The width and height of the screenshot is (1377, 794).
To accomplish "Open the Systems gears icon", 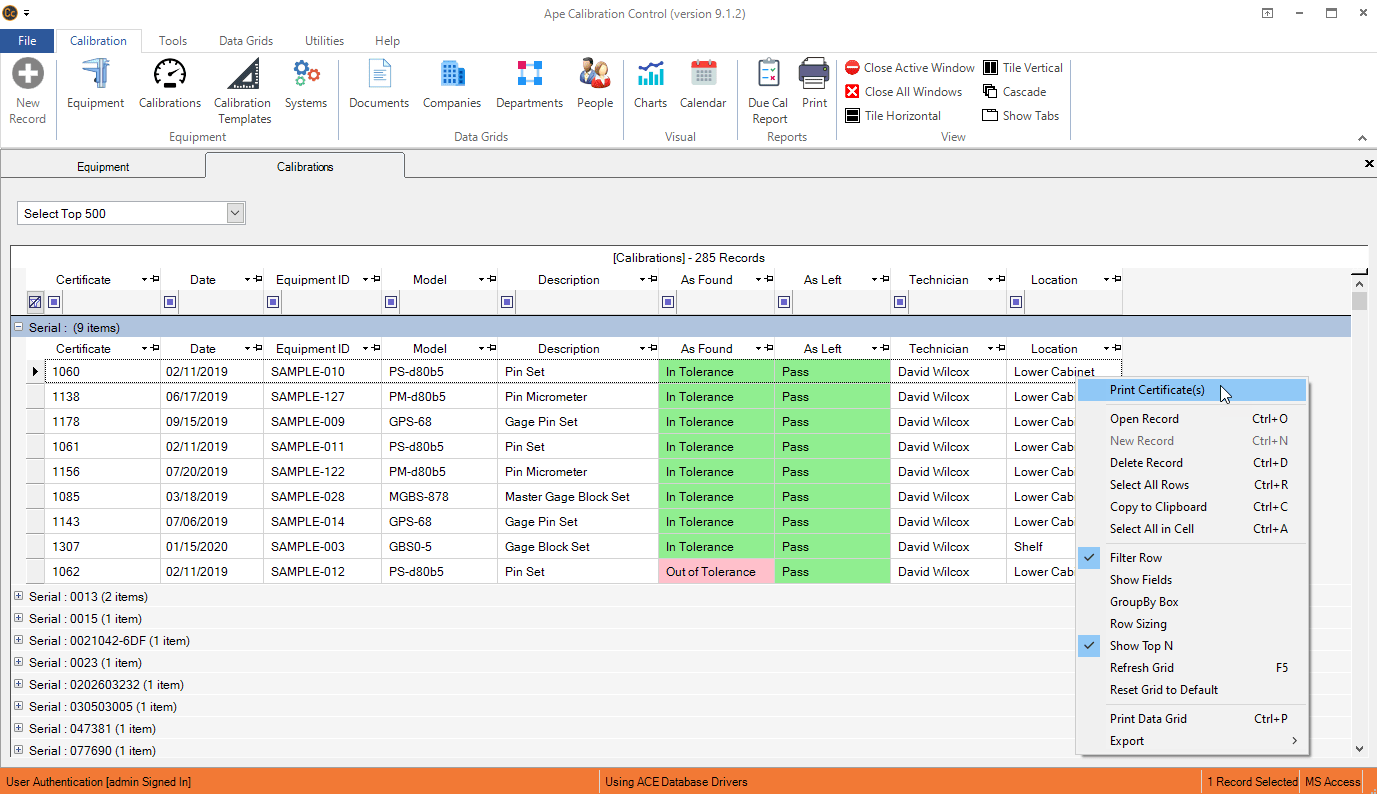I will (x=306, y=75).
